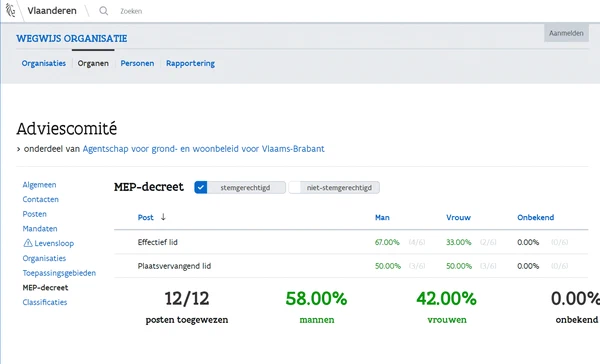Click the 12/12 posten toegewezen figure

[x=187, y=299]
